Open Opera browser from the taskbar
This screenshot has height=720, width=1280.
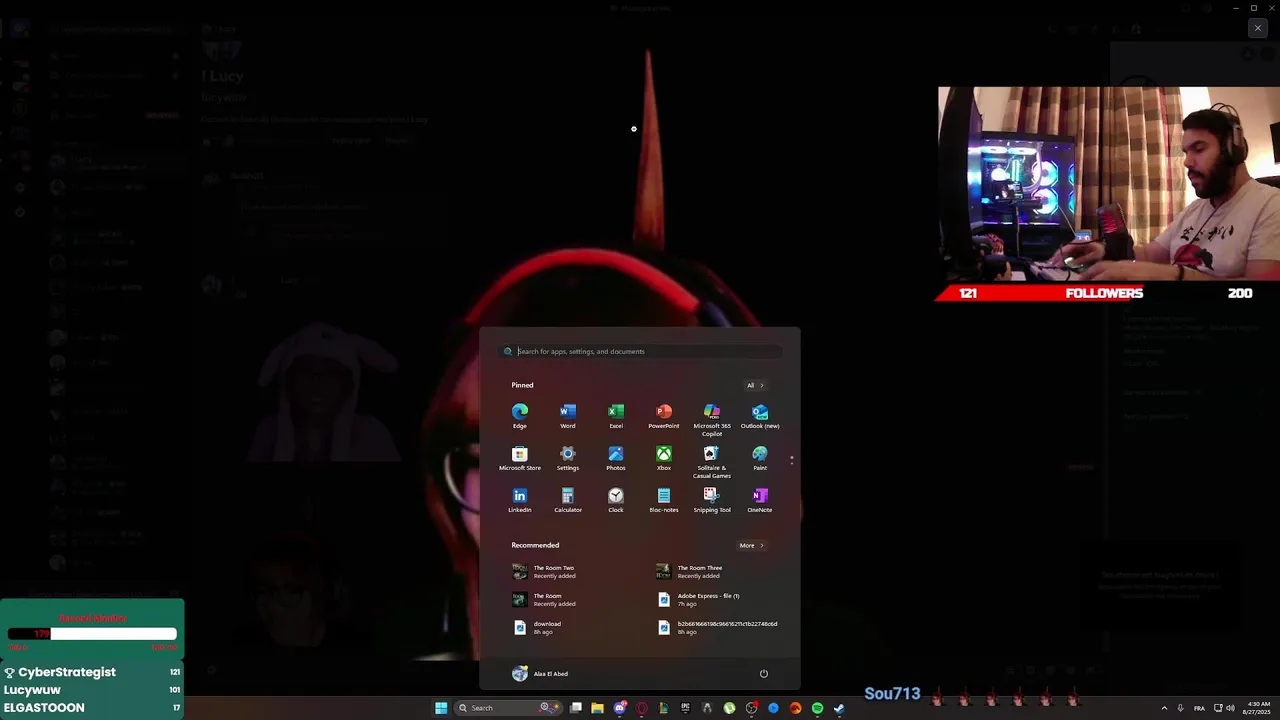point(642,708)
